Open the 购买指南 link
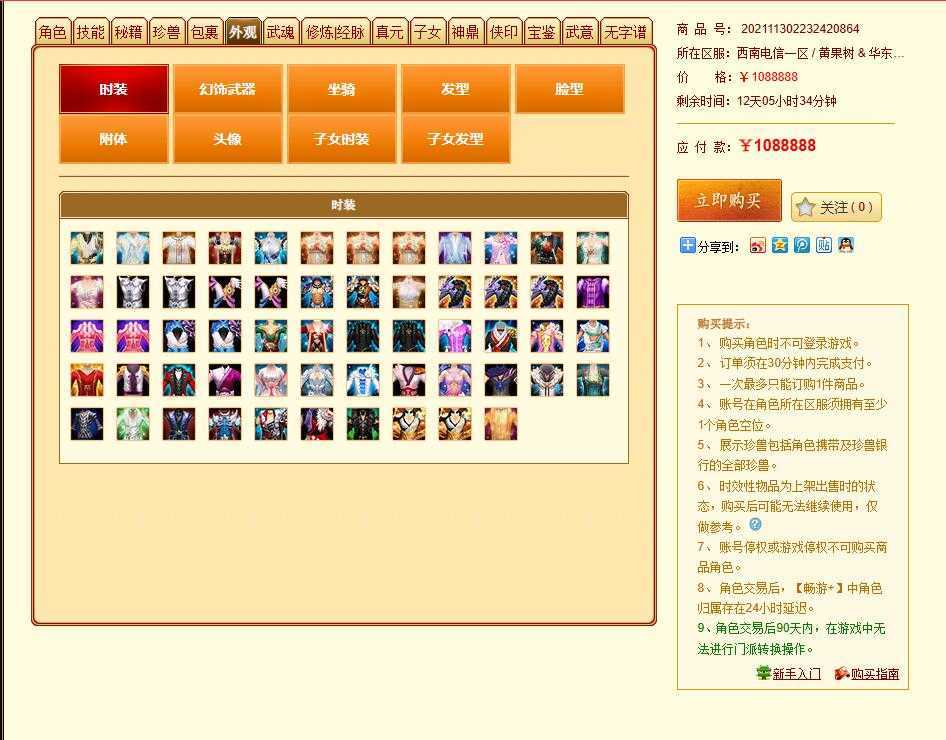This screenshot has width=946, height=740. point(875,674)
